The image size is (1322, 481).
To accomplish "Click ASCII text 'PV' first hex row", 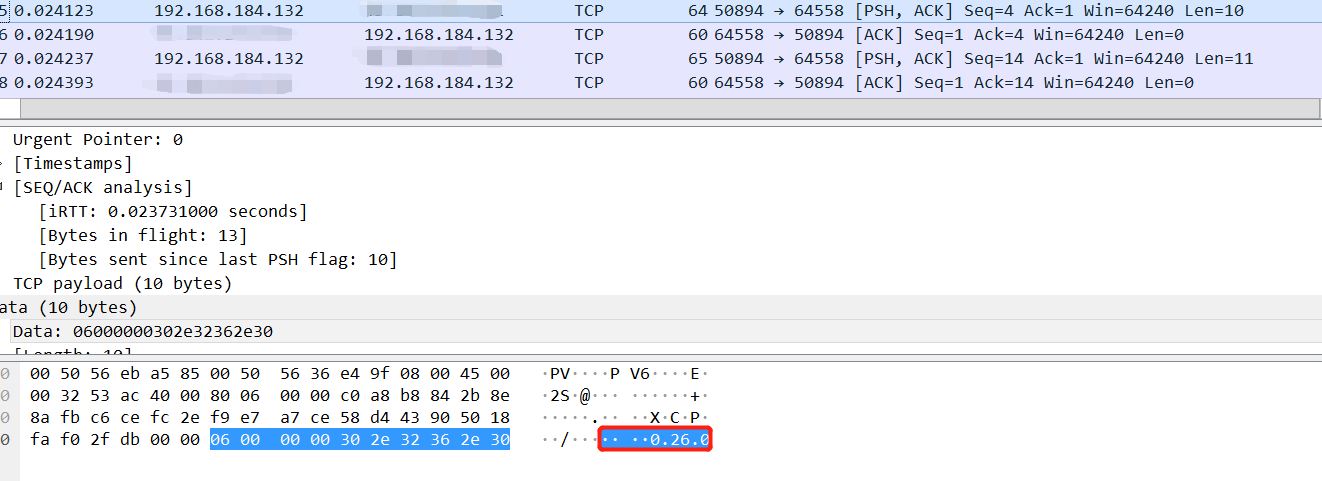I will pyautogui.click(x=560, y=373).
